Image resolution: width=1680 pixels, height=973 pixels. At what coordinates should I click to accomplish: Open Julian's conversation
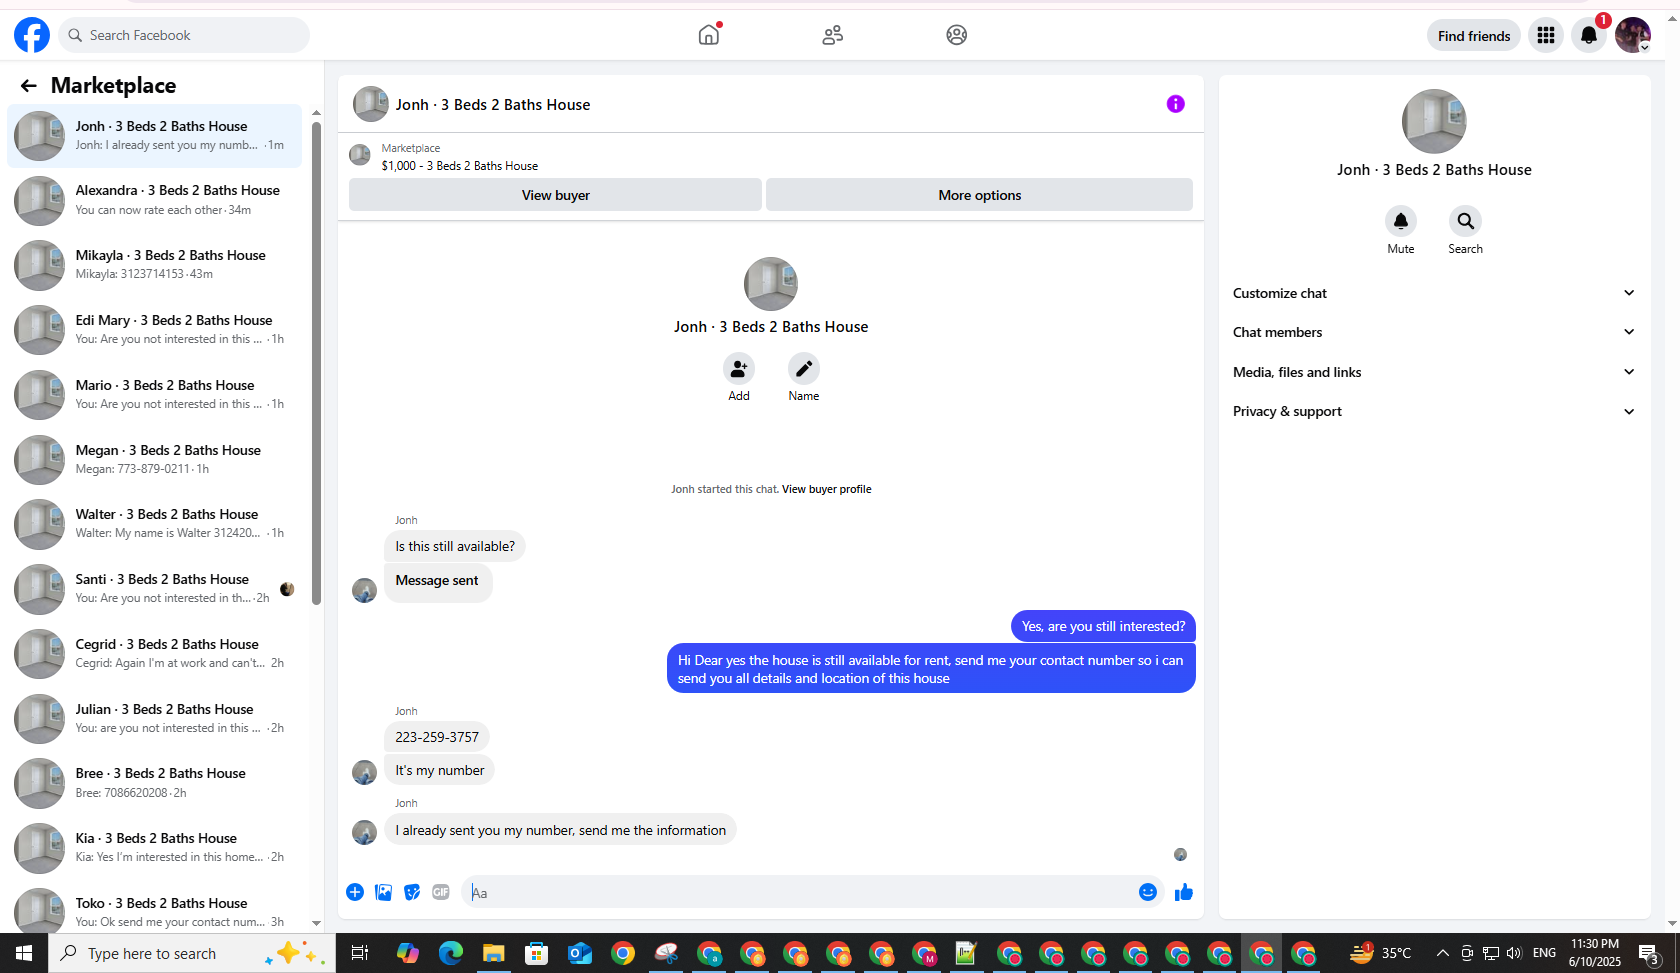pyautogui.click(x=155, y=719)
